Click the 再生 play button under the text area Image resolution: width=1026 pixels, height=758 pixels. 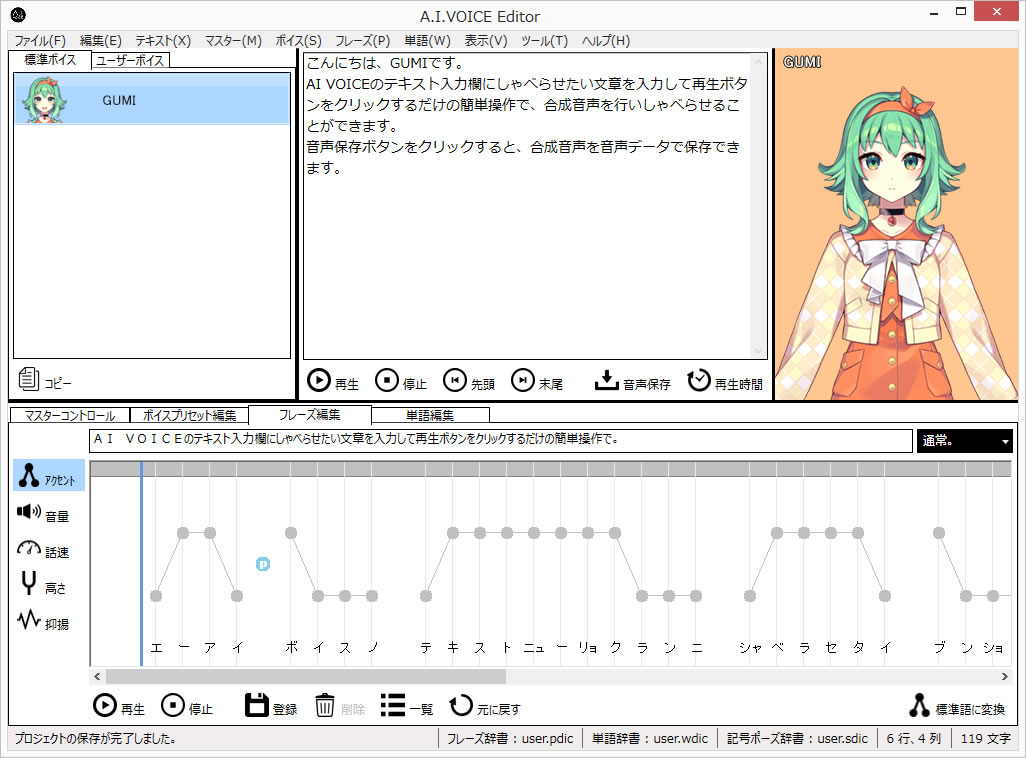[x=332, y=382]
